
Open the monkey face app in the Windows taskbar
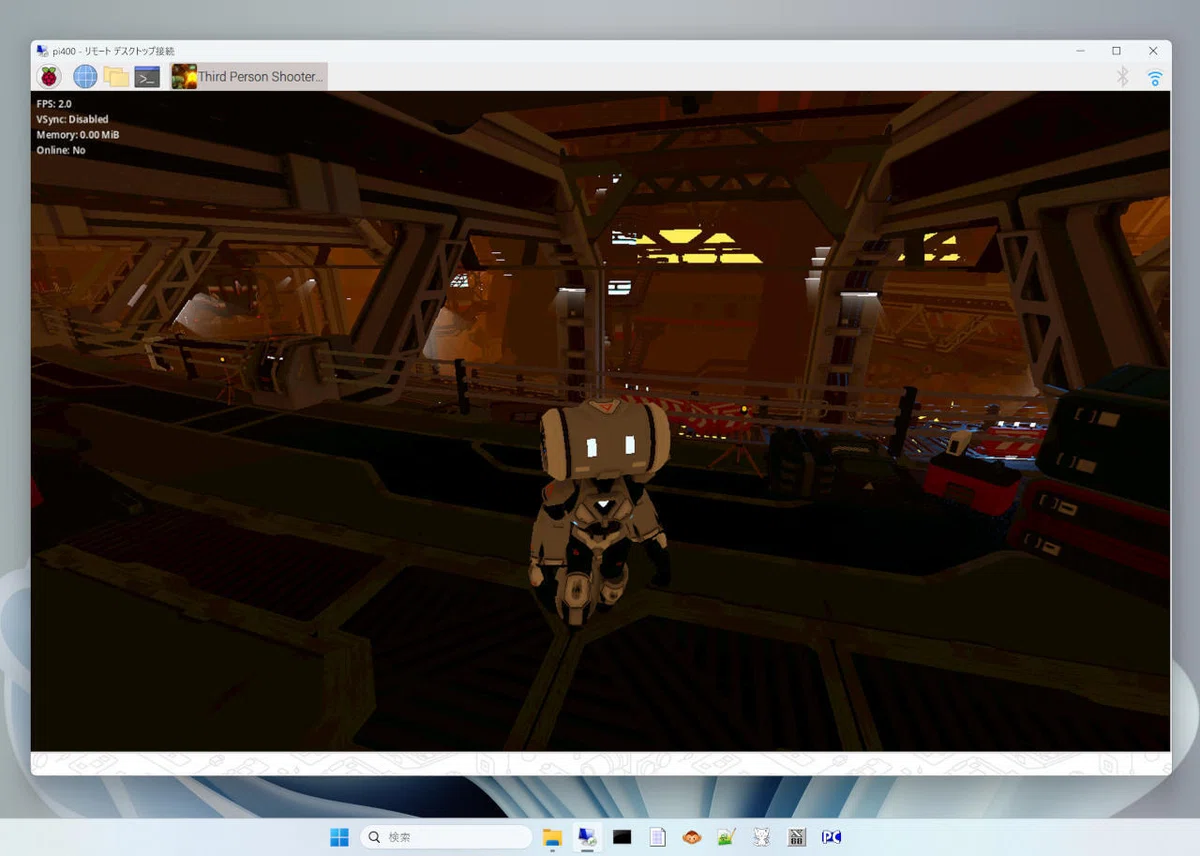[692, 837]
